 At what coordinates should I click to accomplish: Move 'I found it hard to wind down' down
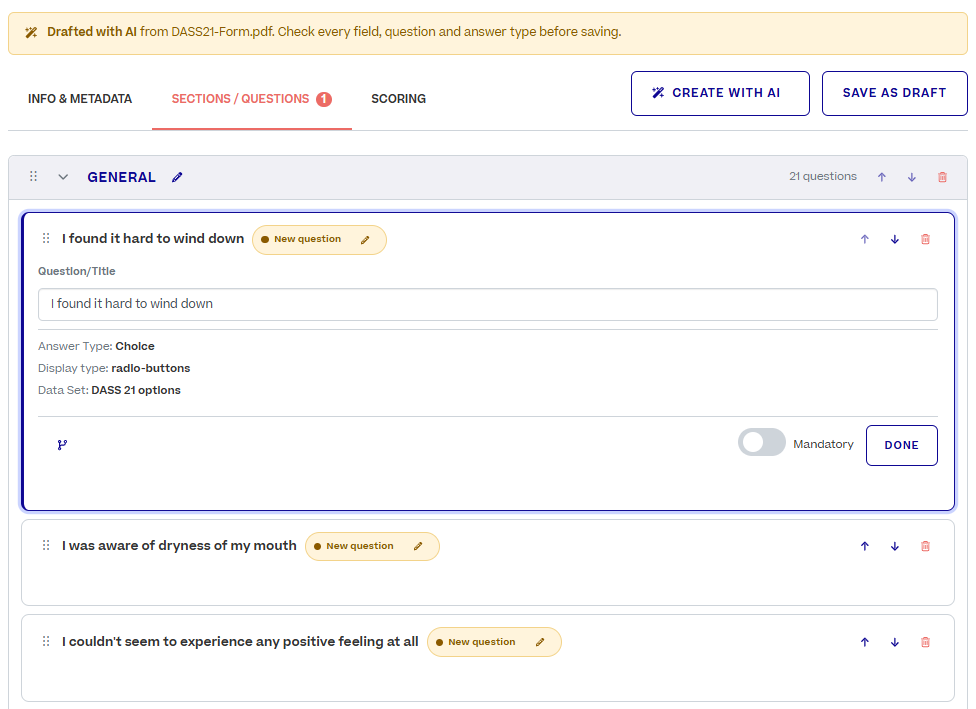[x=894, y=239]
